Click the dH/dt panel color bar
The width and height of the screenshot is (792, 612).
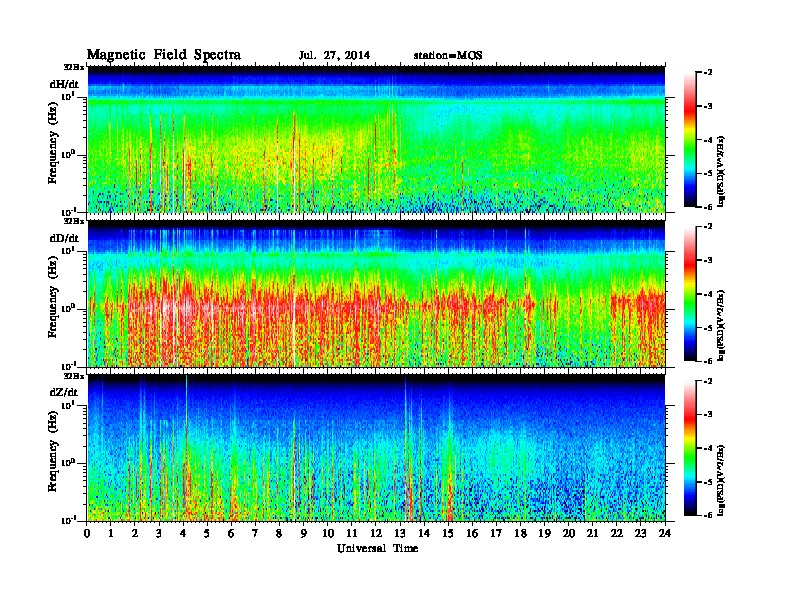690,139
